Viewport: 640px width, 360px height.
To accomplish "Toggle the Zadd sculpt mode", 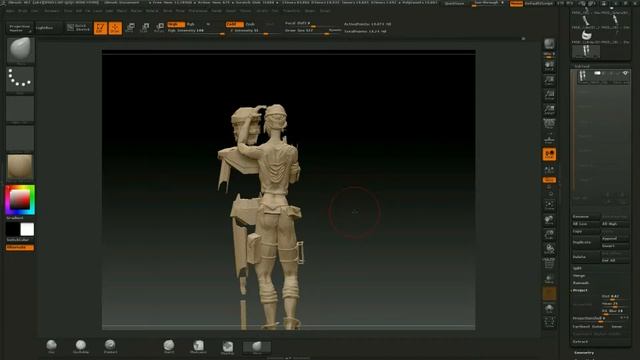I will [x=234, y=24].
